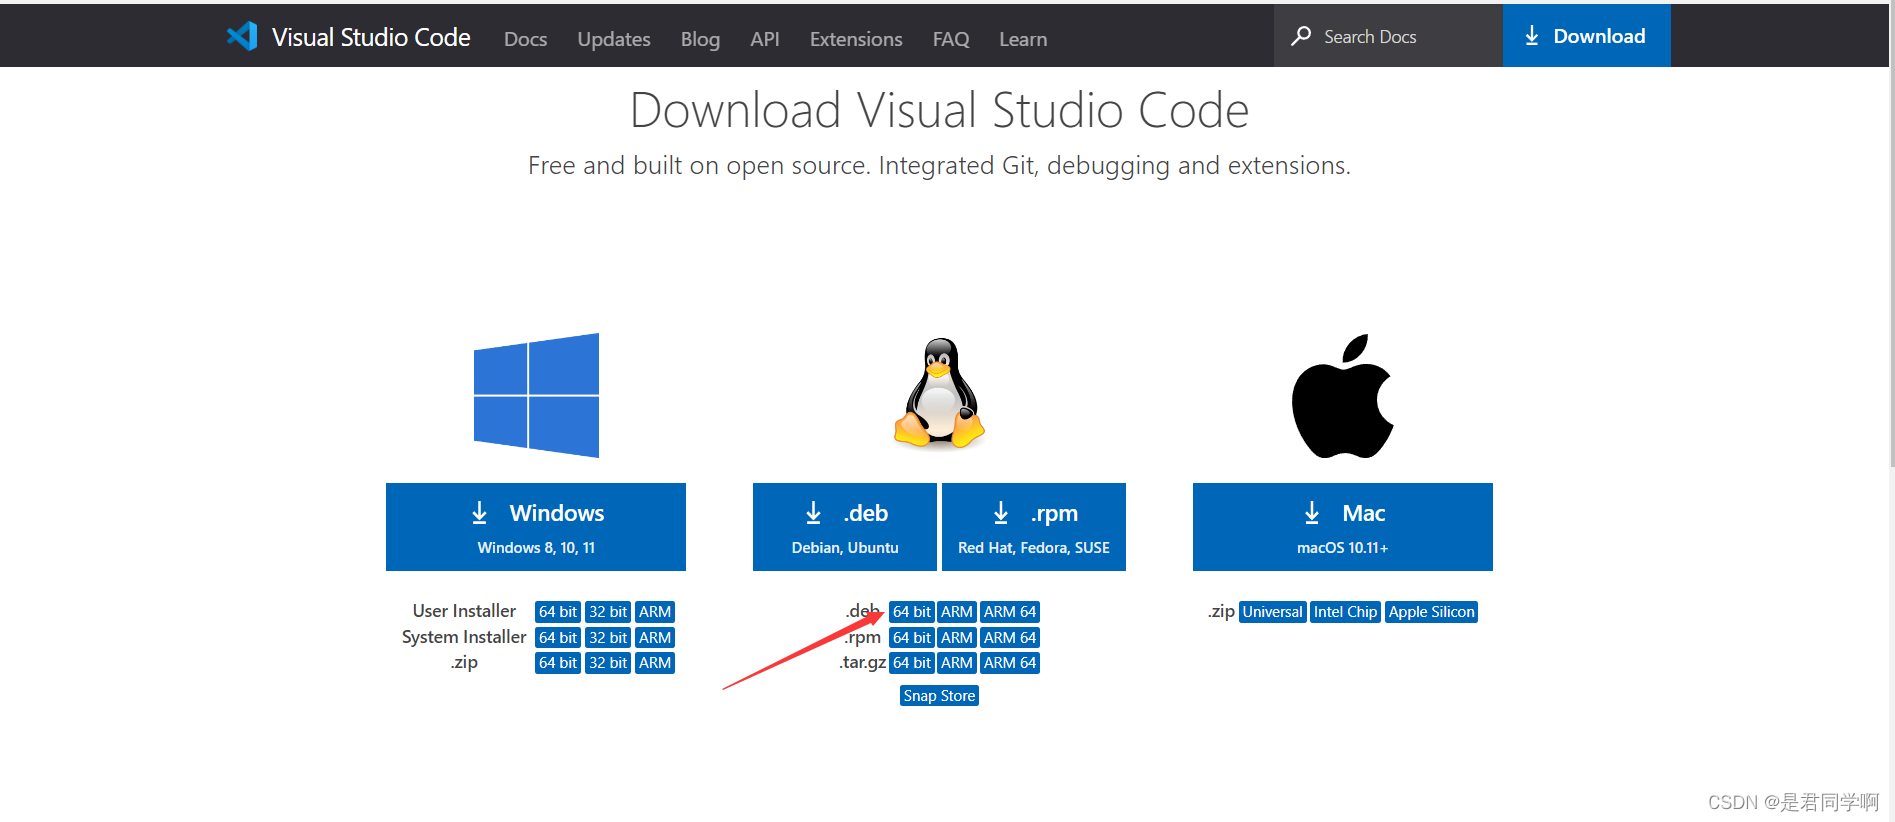Select User Installer ARM
The width and height of the screenshot is (1895, 822).
[x=655, y=612]
